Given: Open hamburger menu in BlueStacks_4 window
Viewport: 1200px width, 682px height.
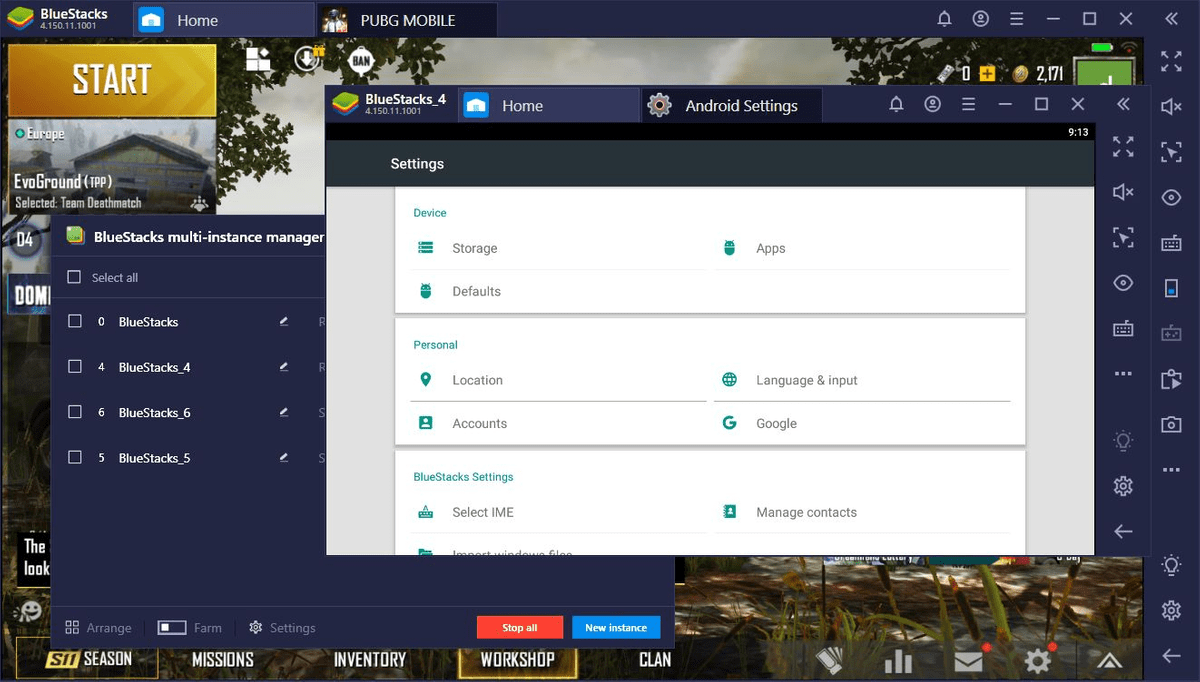Looking at the screenshot, I should (x=968, y=105).
